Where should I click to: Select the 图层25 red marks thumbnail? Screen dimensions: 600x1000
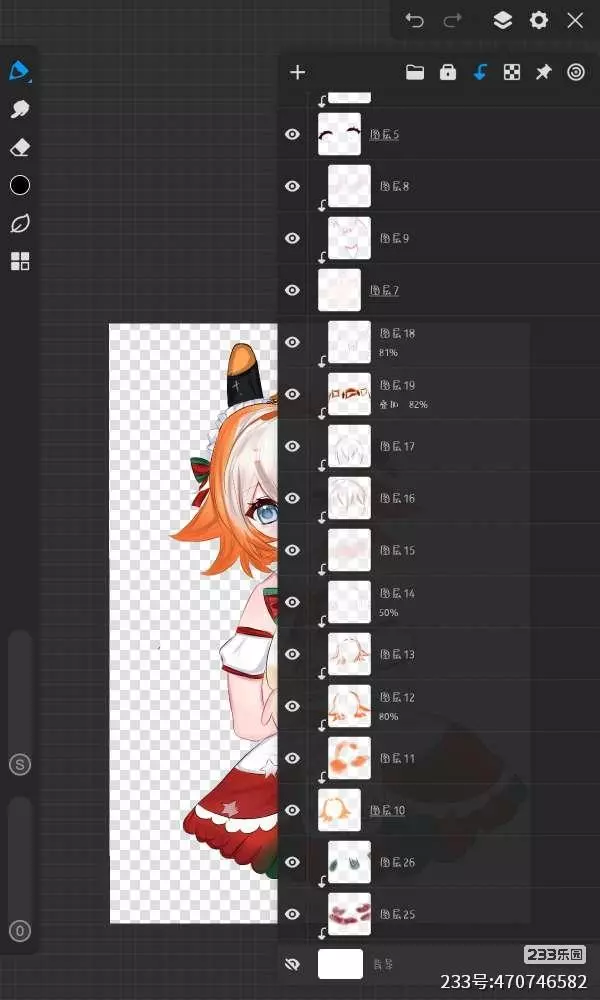349,914
